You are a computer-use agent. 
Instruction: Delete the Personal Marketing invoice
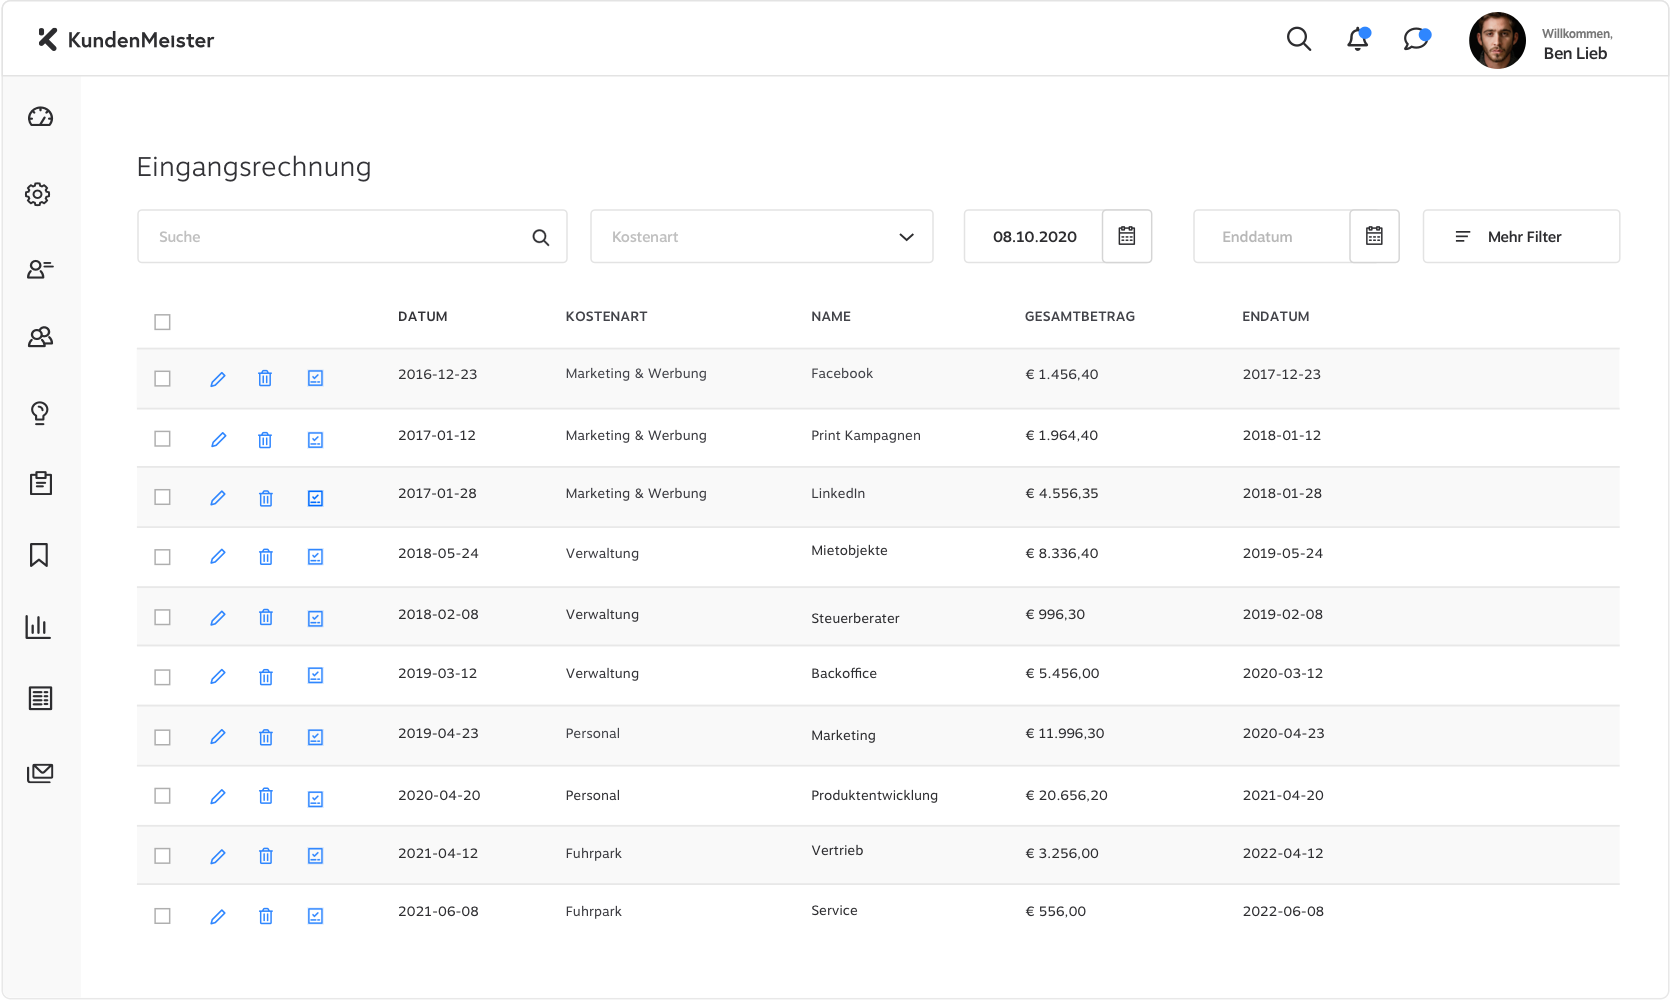pos(265,737)
